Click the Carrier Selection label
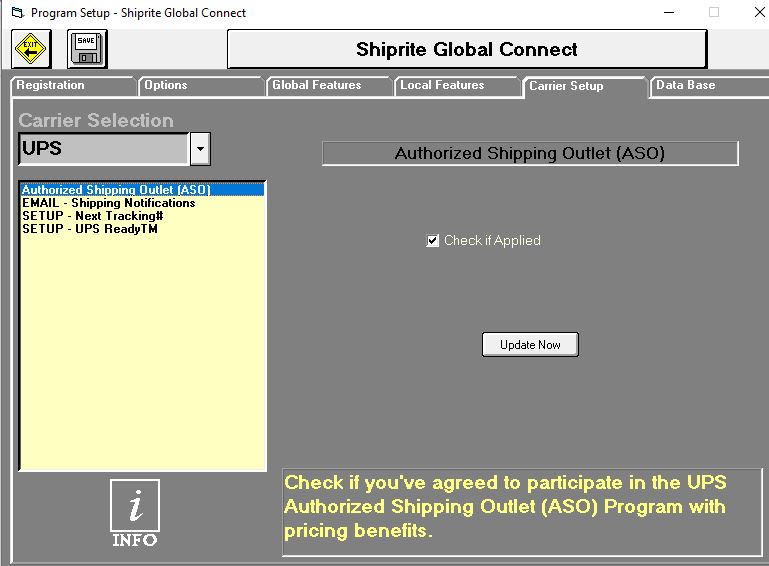The height and width of the screenshot is (566, 769). tap(96, 120)
